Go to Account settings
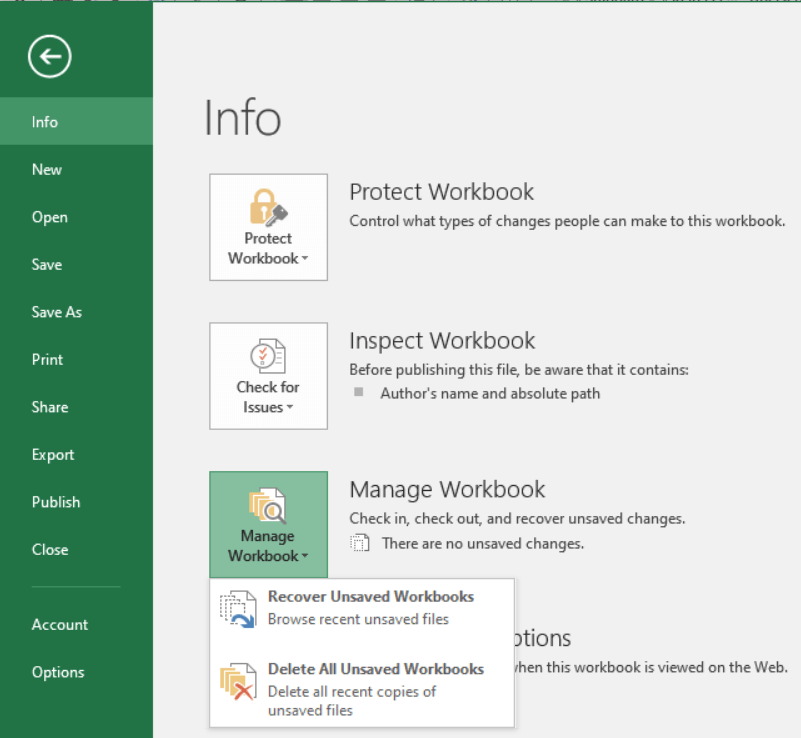Image resolution: width=801 pixels, height=738 pixels. coord(60,624)
